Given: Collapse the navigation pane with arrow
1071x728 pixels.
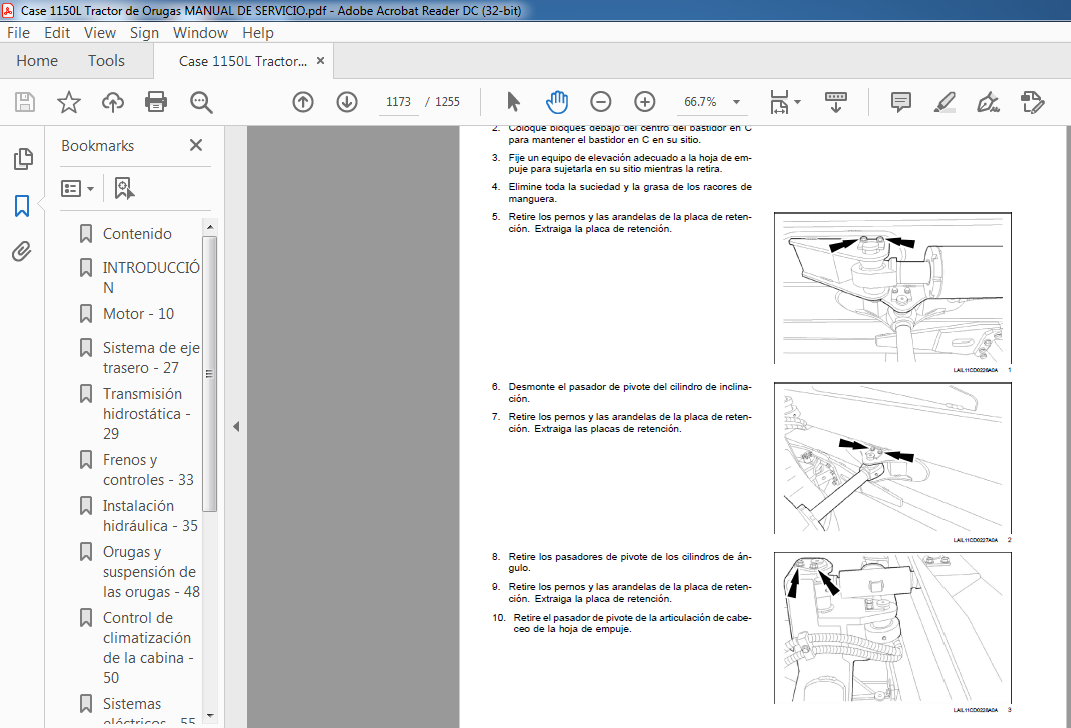Looking at the screenshot, I should (x=236, y=427).
